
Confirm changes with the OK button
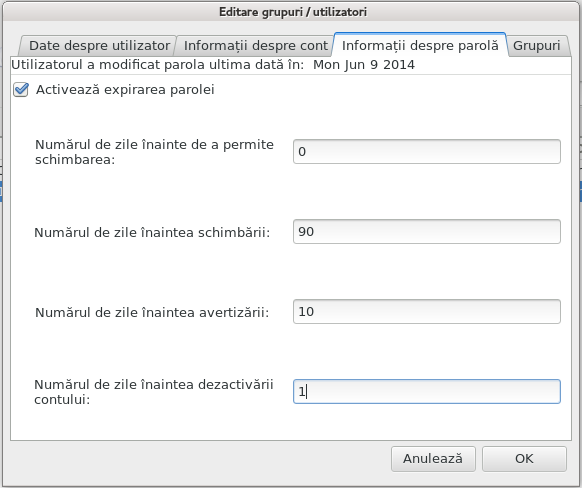pos(524,459)
